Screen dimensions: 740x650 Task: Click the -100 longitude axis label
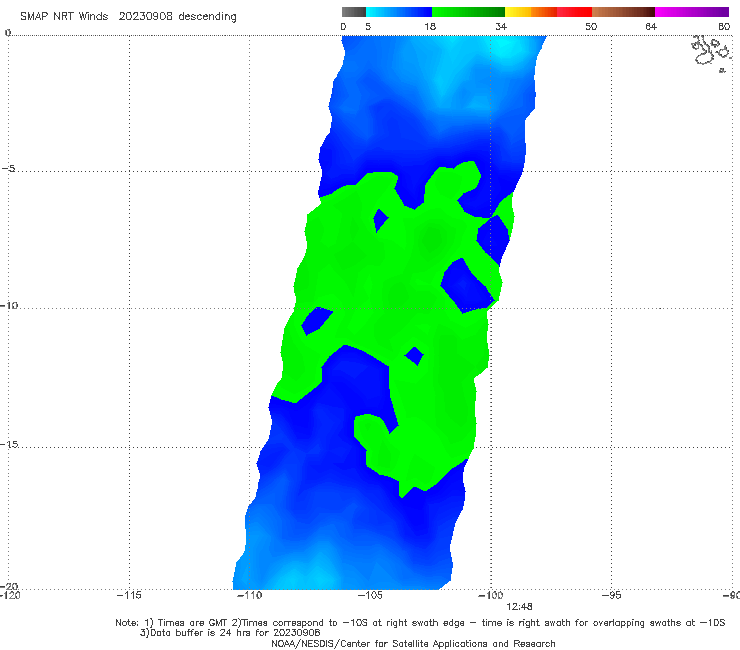[490, 595]
